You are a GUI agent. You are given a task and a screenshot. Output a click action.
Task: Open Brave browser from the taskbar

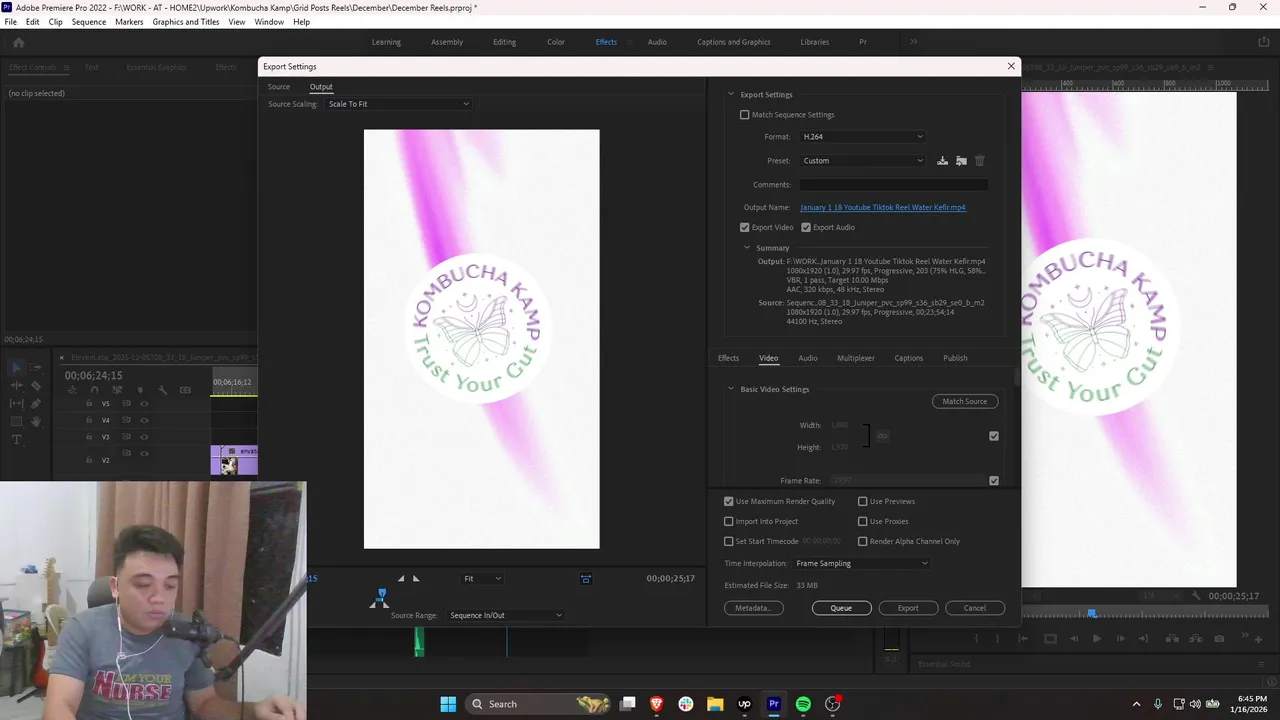coord(657,704)
